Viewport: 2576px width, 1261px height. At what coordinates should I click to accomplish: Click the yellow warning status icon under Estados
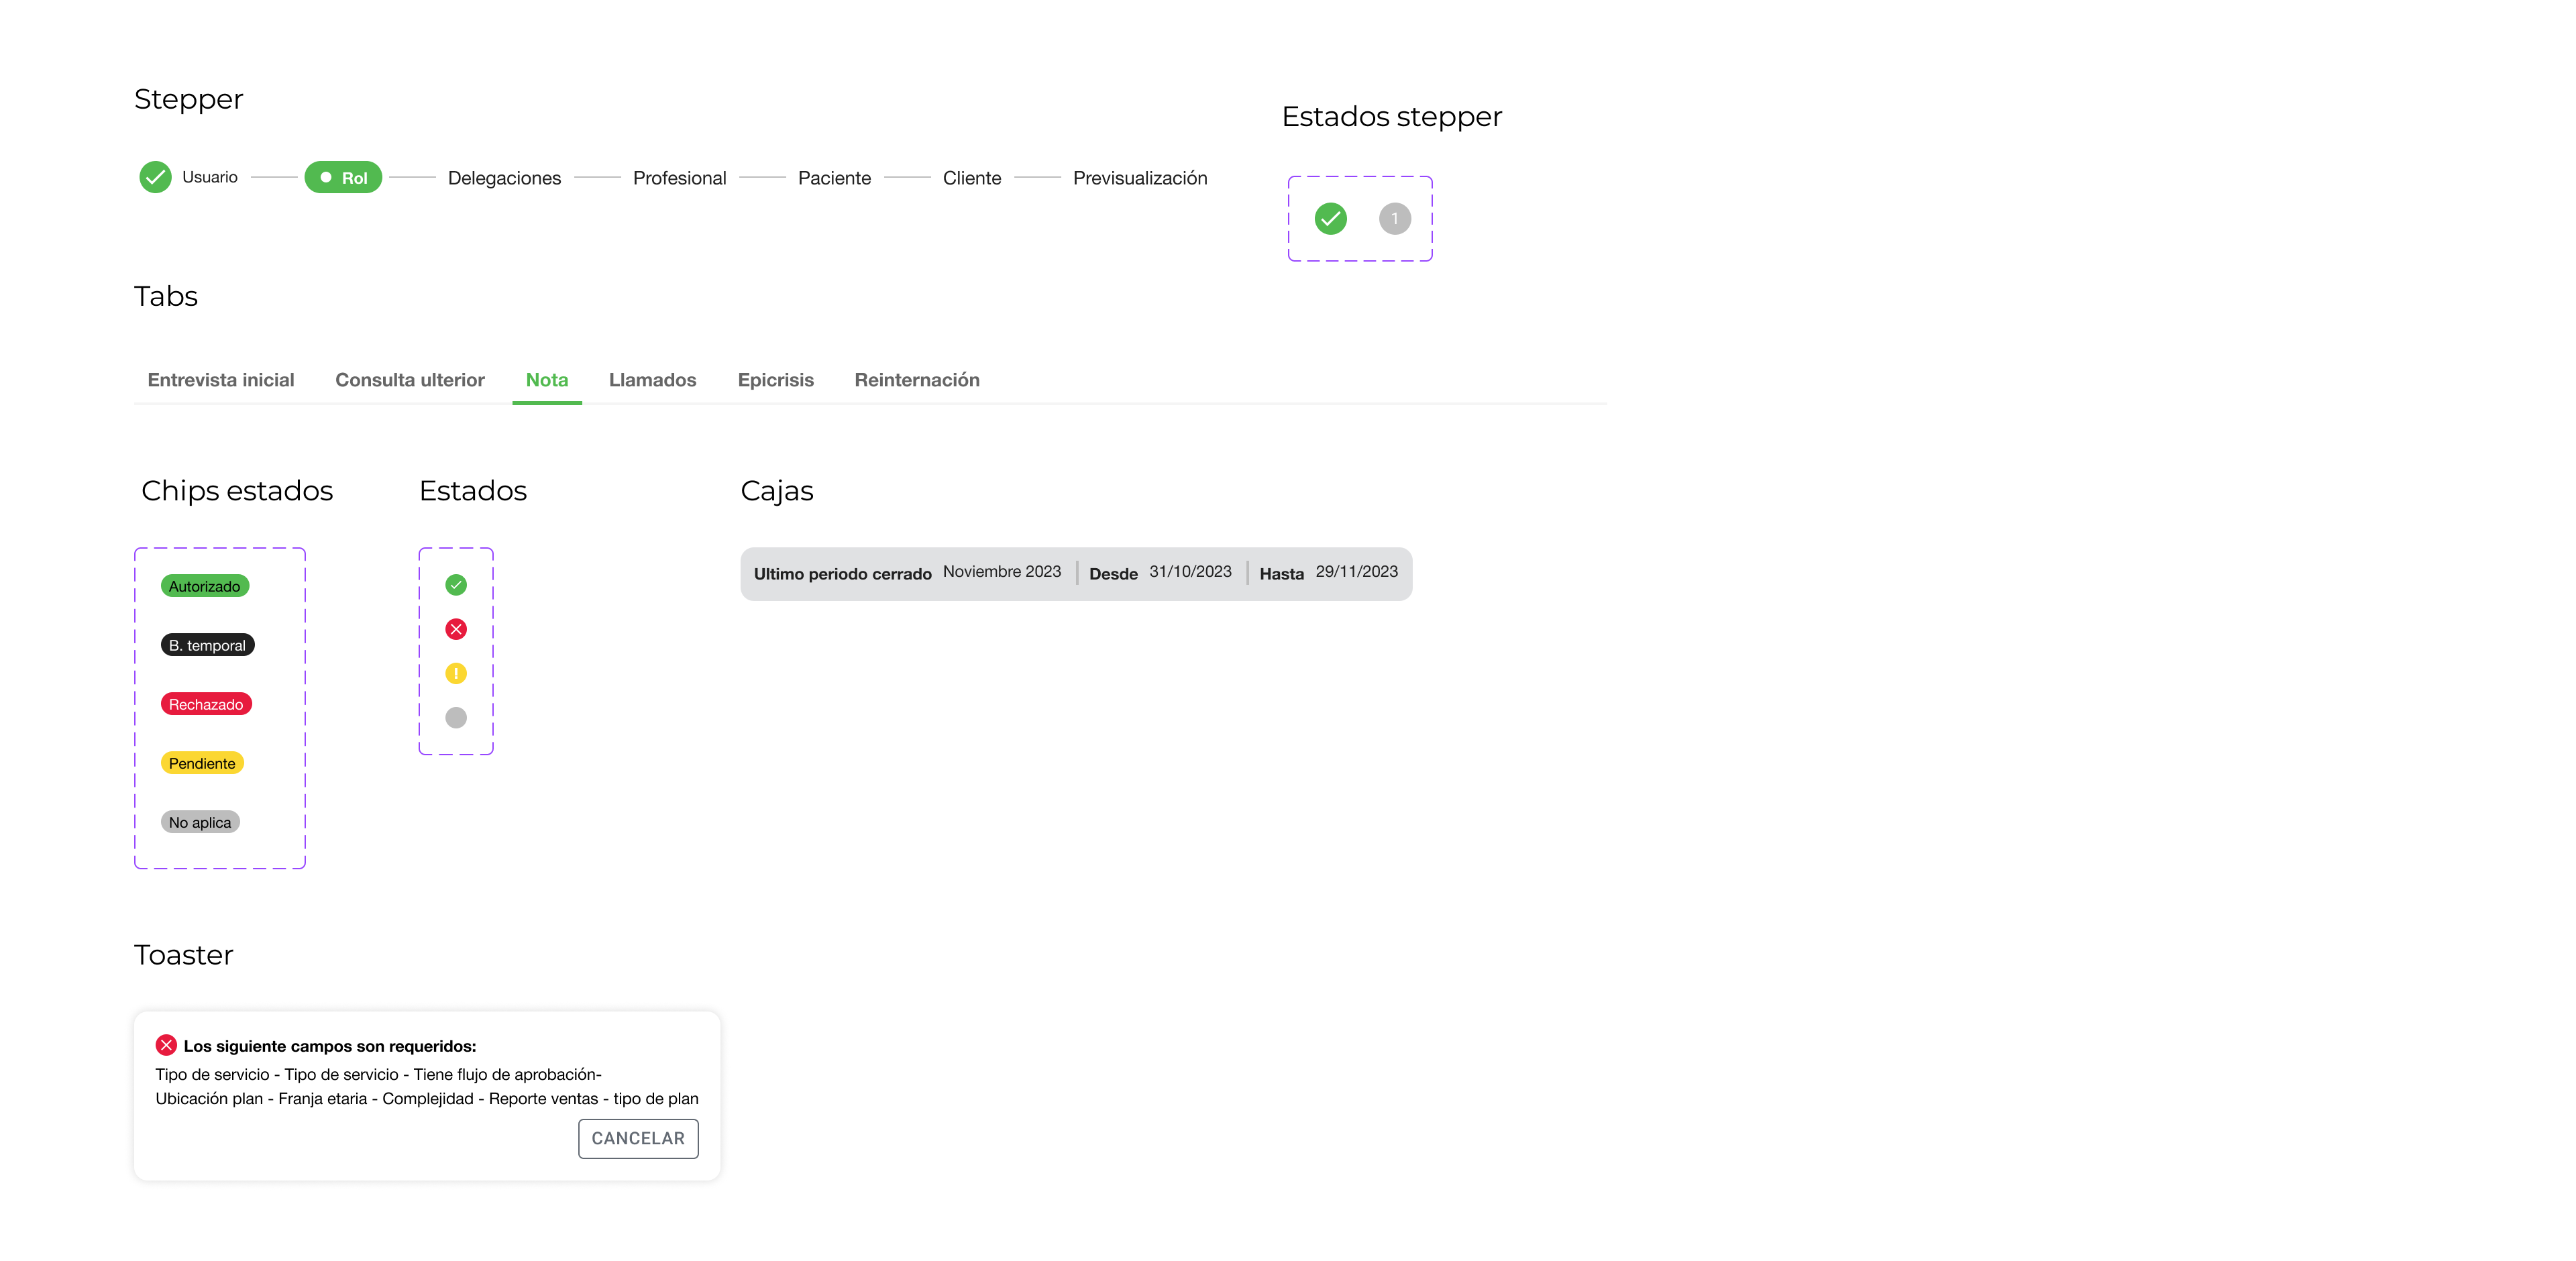click(456, 673)
